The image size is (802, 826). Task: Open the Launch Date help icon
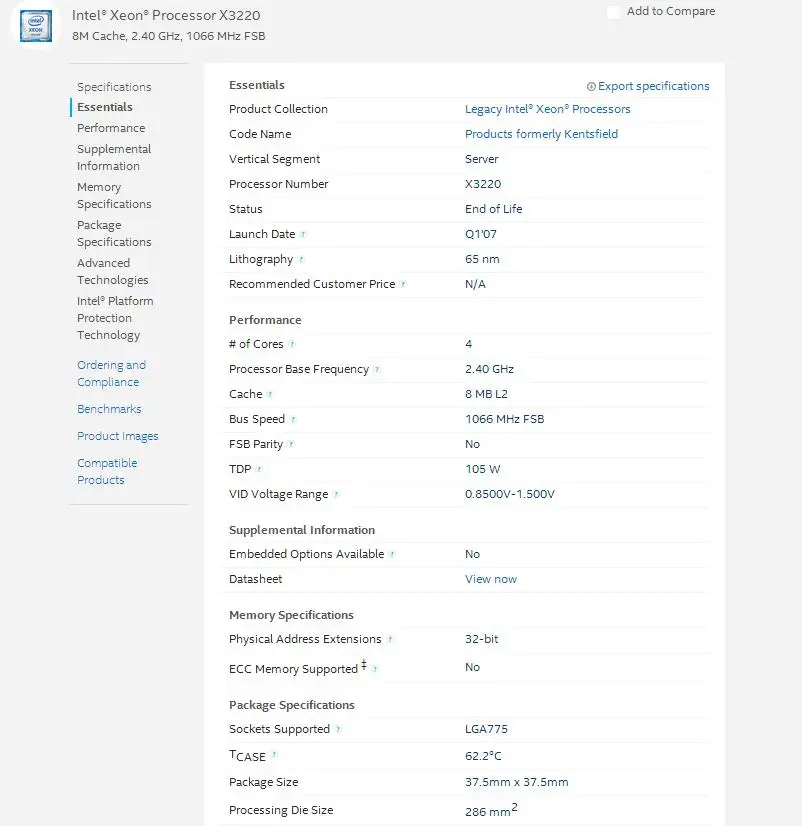tap(304, 234)
